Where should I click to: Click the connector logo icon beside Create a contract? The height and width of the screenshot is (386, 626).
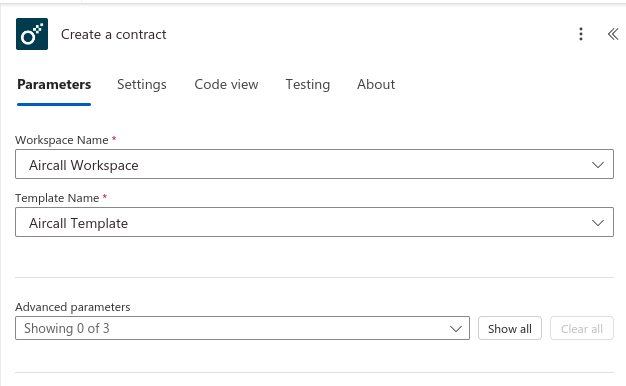click(x=32, y=34)
